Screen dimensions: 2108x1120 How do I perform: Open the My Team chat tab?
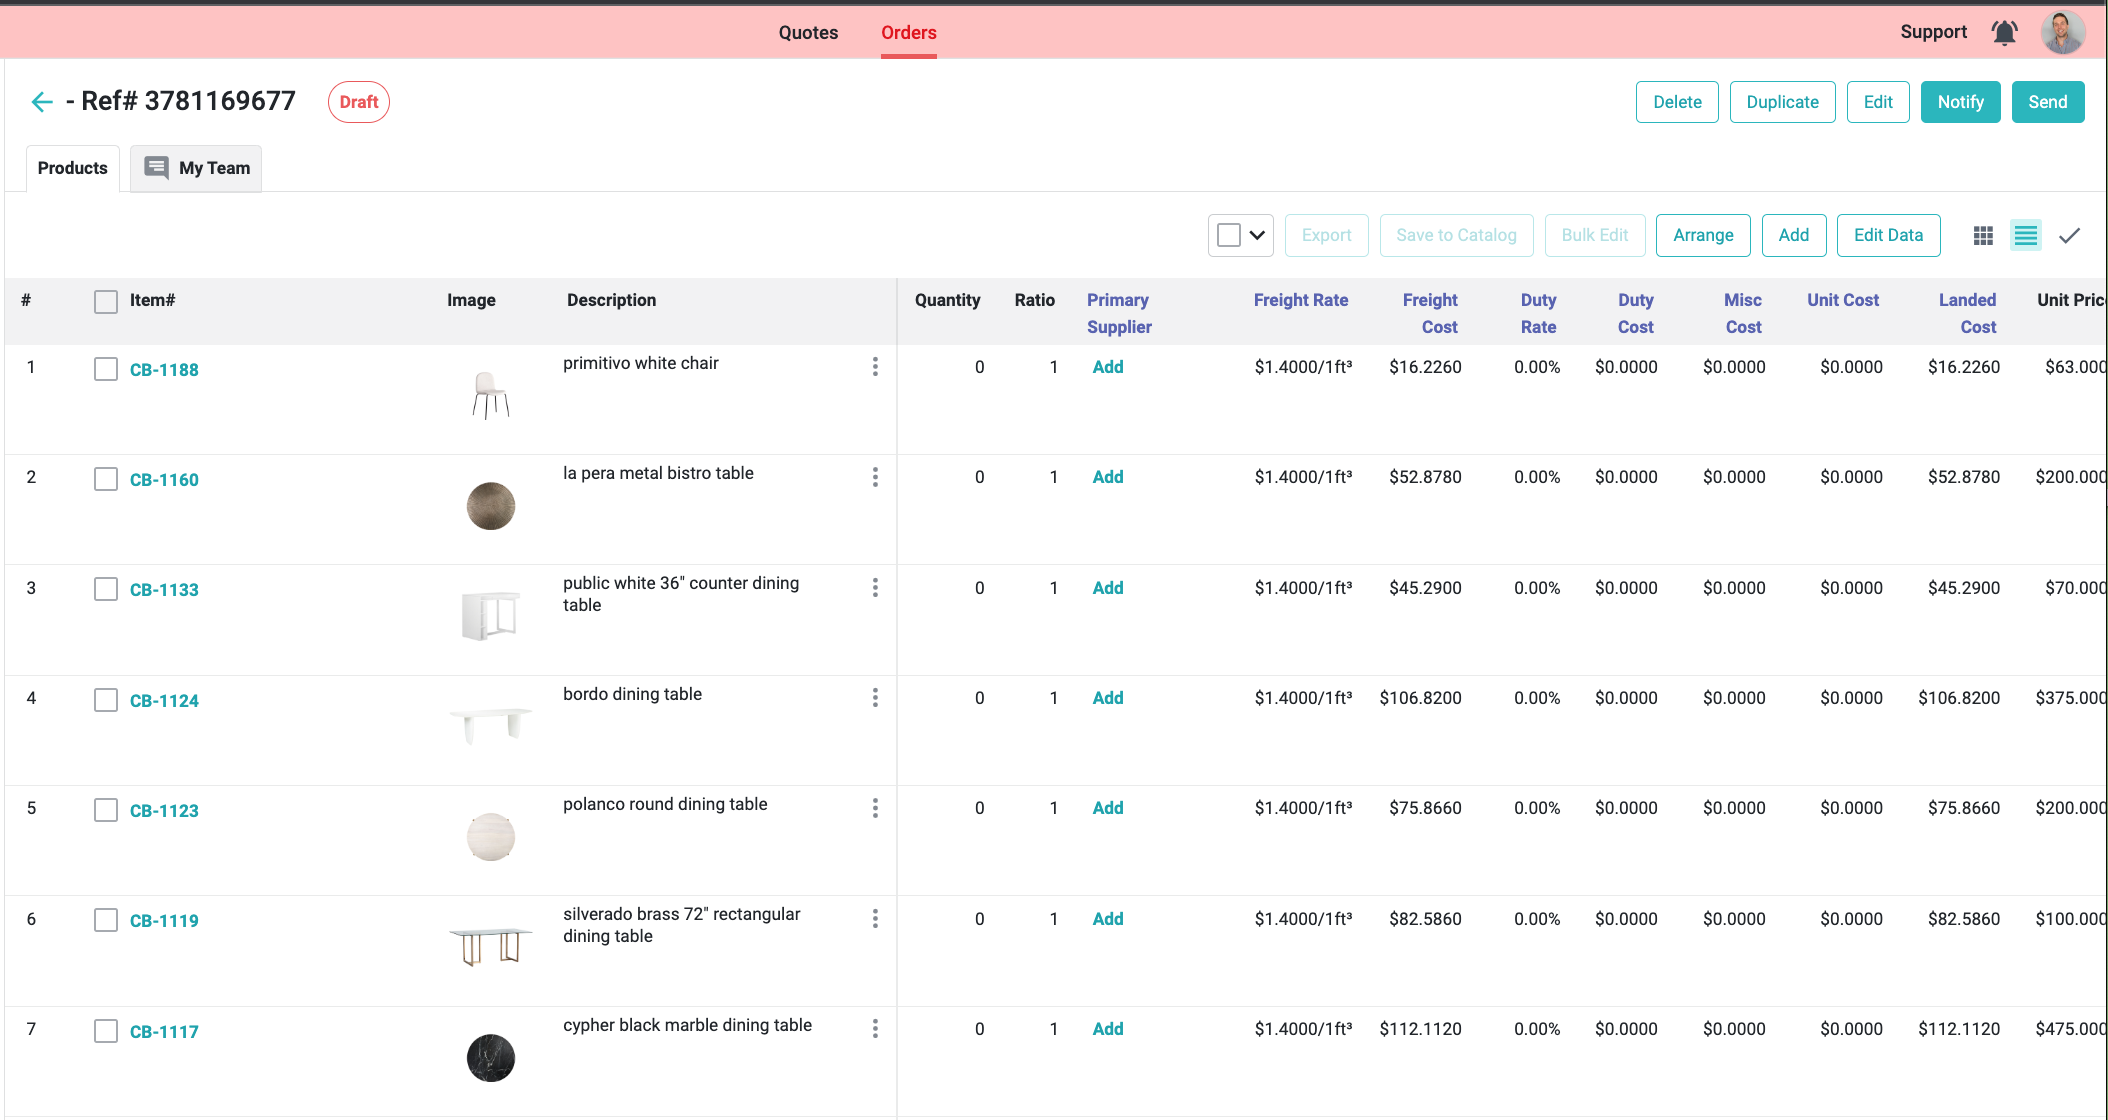[197, 168]
